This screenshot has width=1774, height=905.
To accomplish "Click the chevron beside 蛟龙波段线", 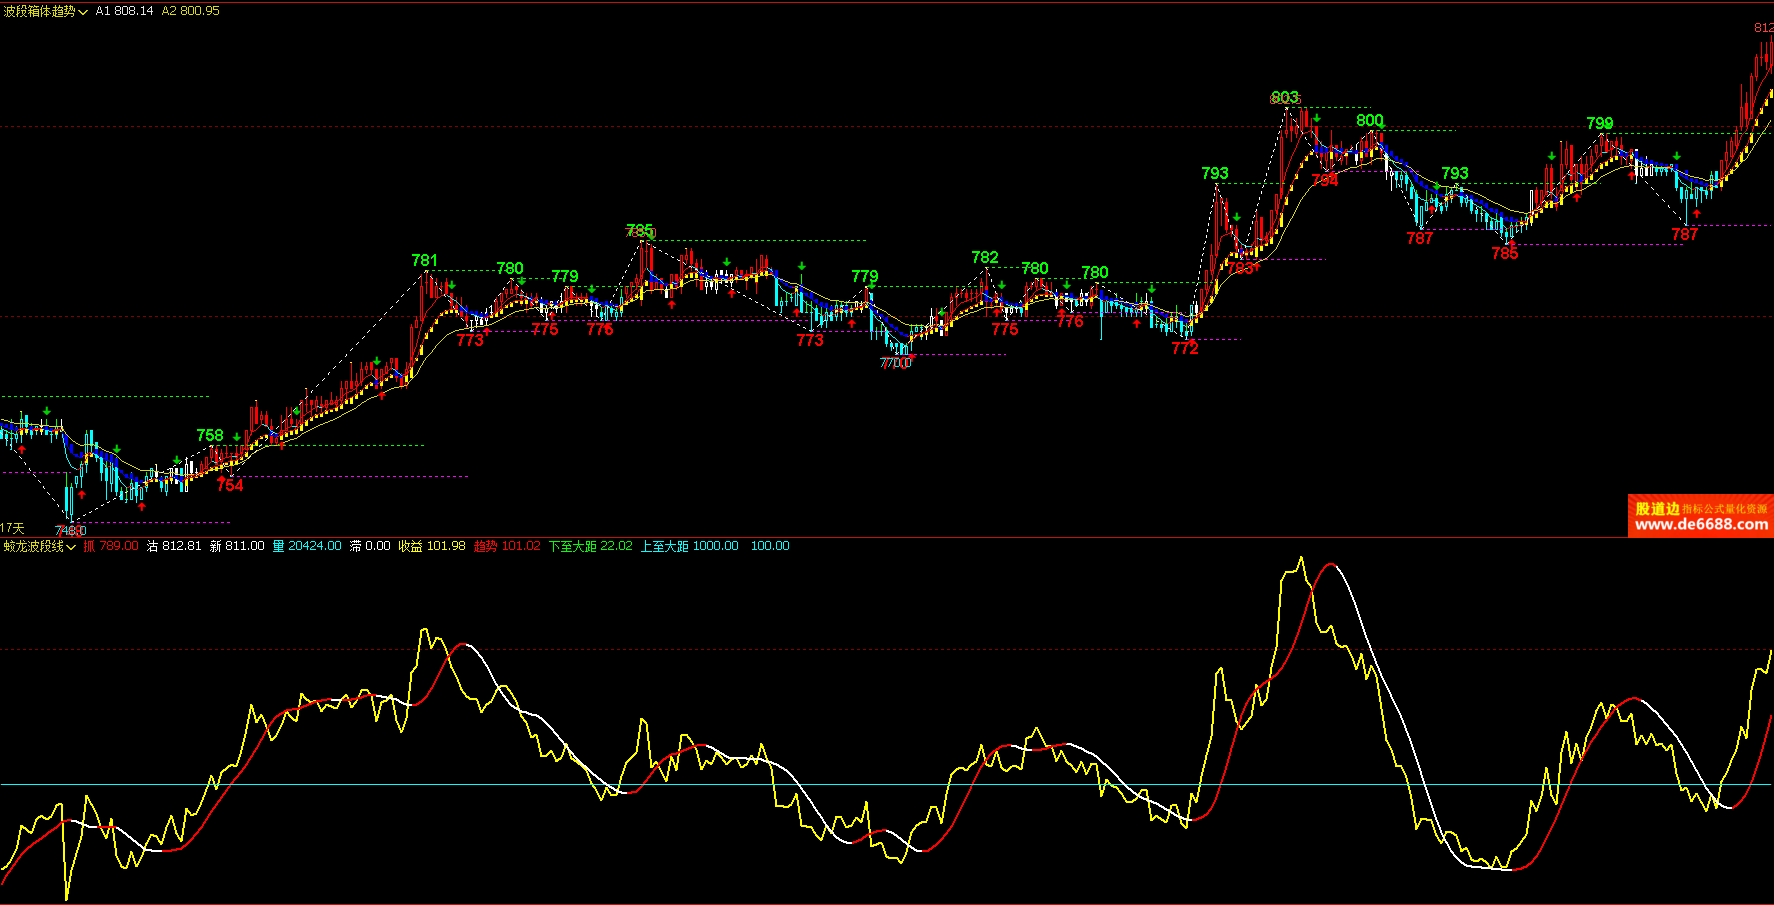I will (71, 547).
